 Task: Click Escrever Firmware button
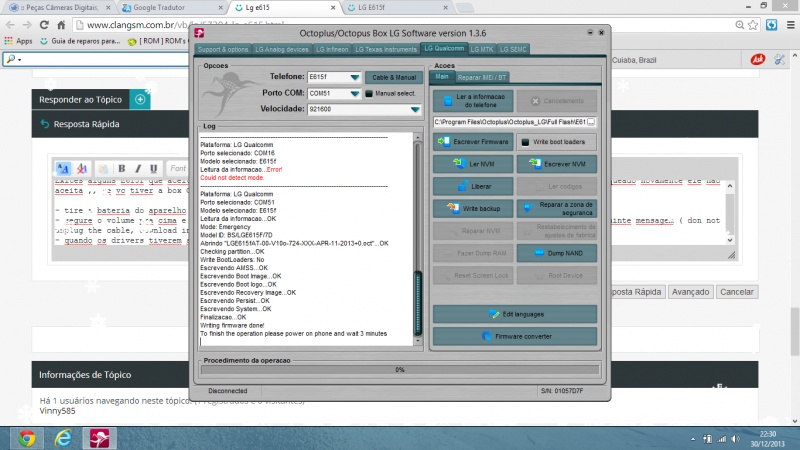click(473, 142)
